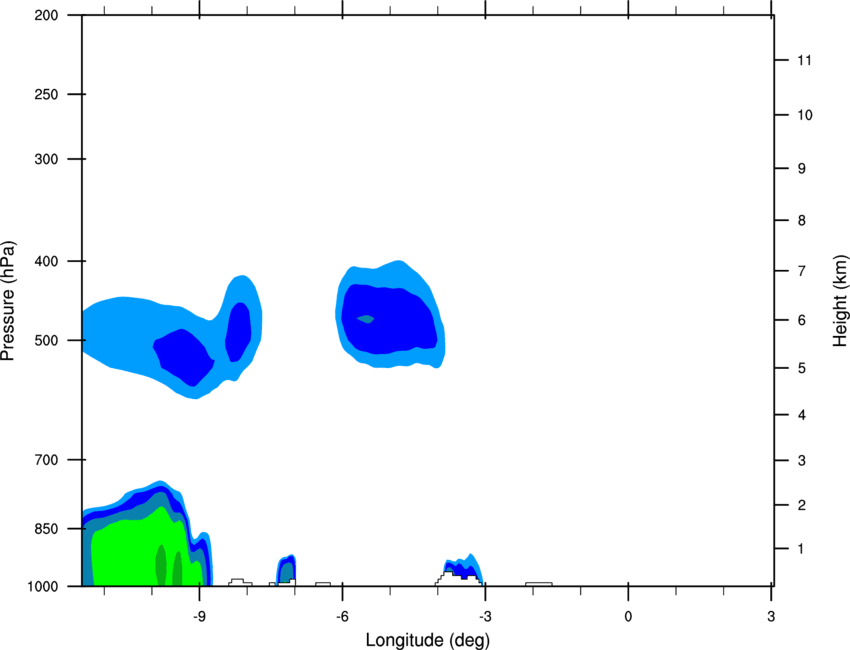The image size is (850, 650).
Task: Select the 400 pressure tick label
Action: pyautogui.click(x=46, y=261)
